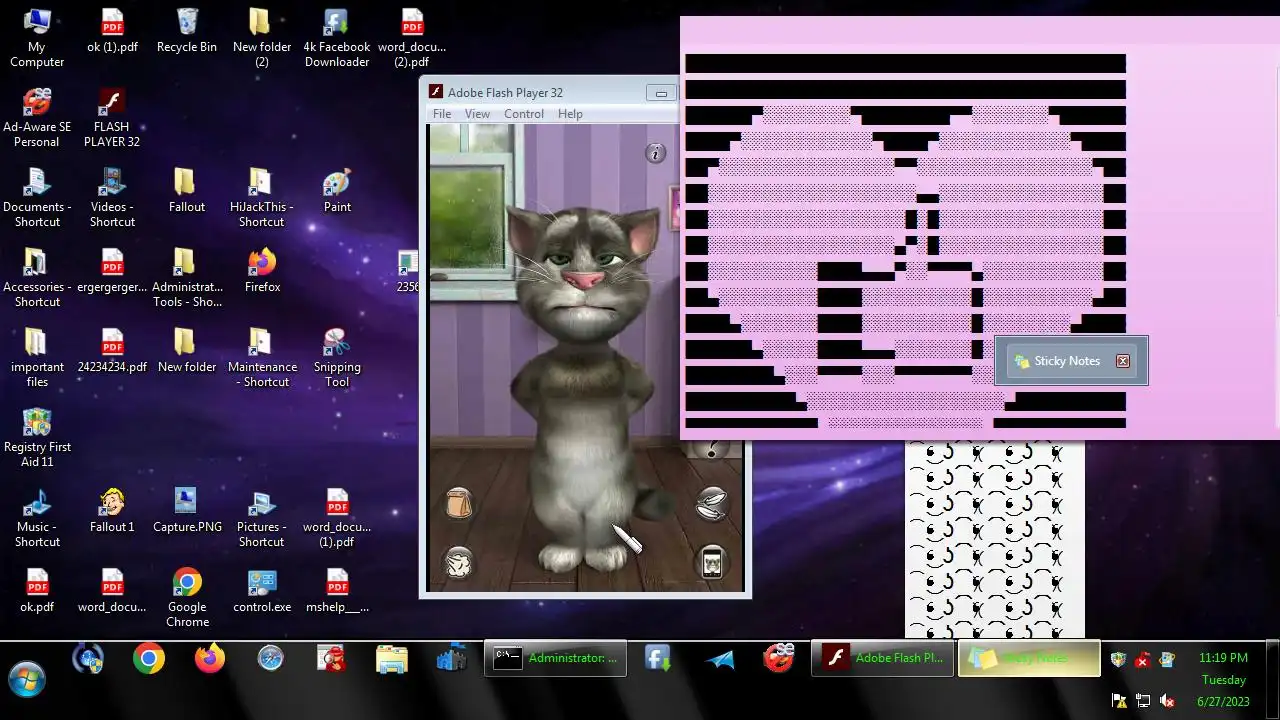The height and width of the screenshot is (720, 1280).
Task: Open Paint desktop icon
Action: (x=337, y=191)
